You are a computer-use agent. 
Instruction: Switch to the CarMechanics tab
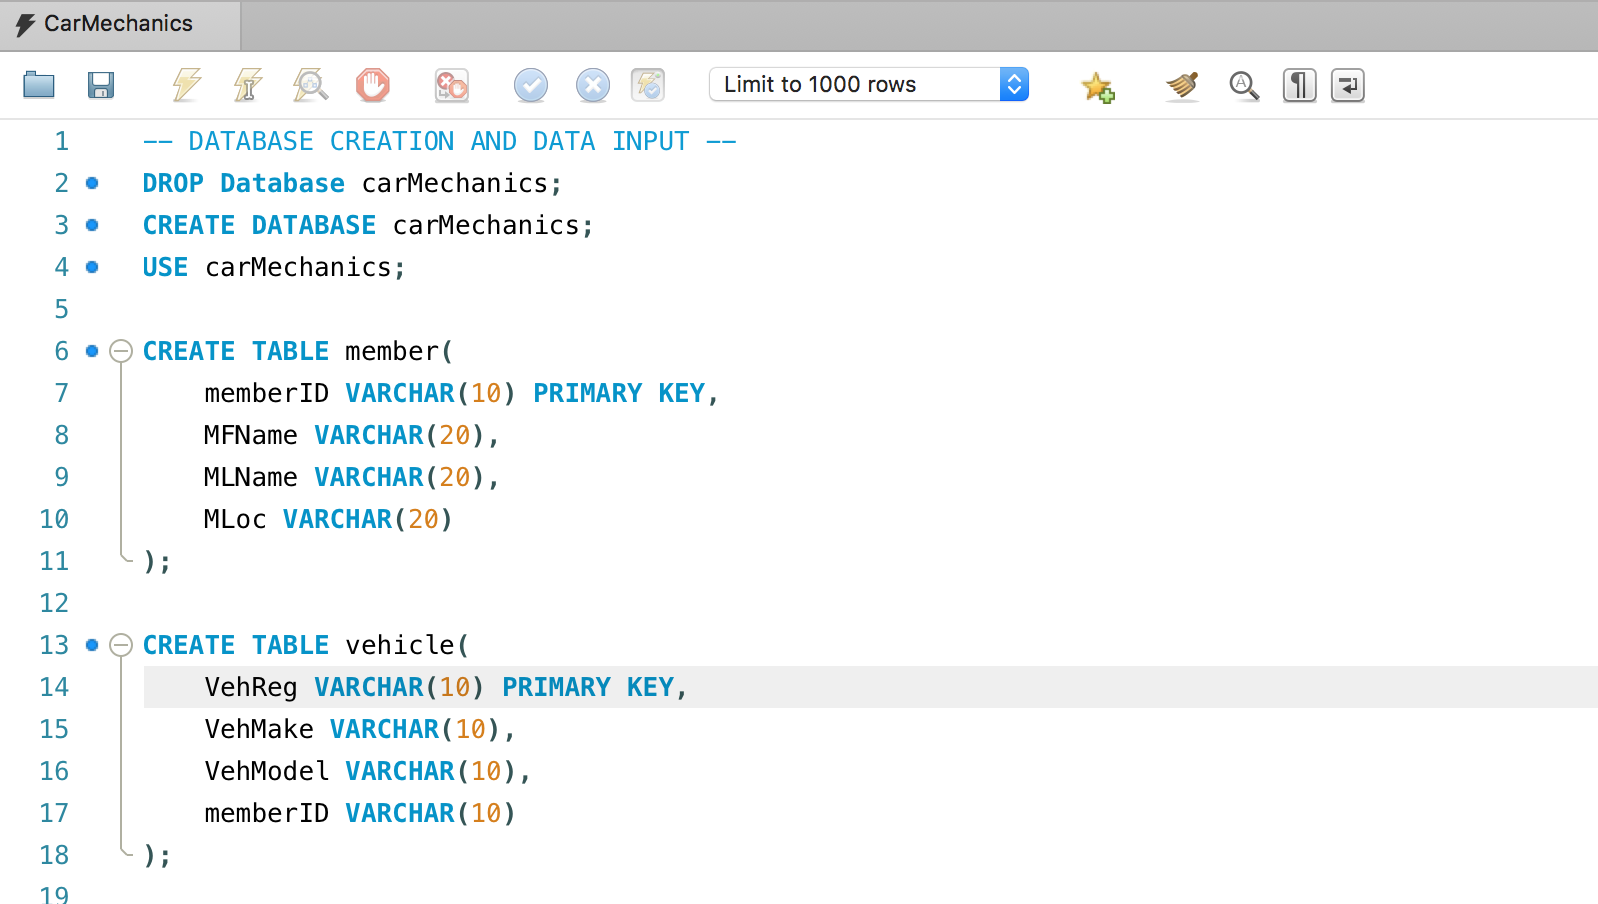(x=118, y=24)
